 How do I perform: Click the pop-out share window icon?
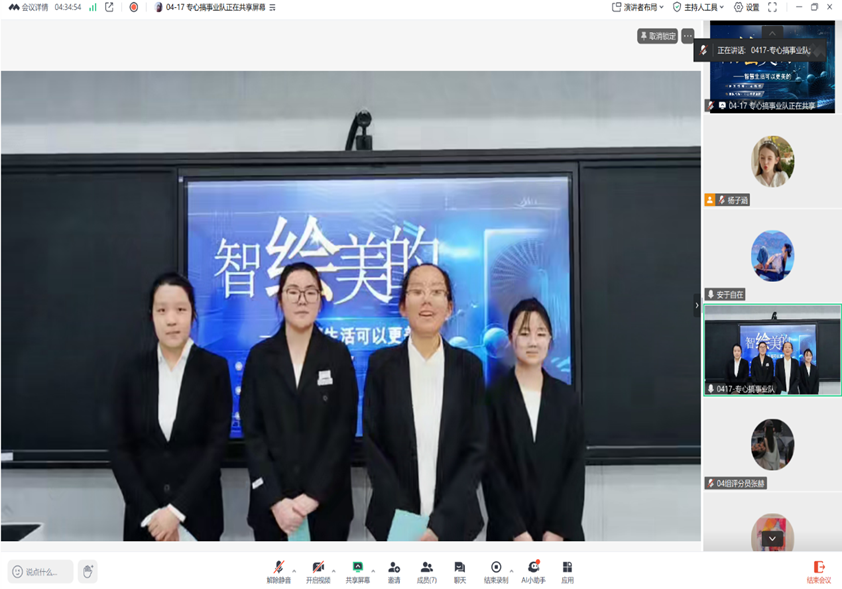point(110,7)
